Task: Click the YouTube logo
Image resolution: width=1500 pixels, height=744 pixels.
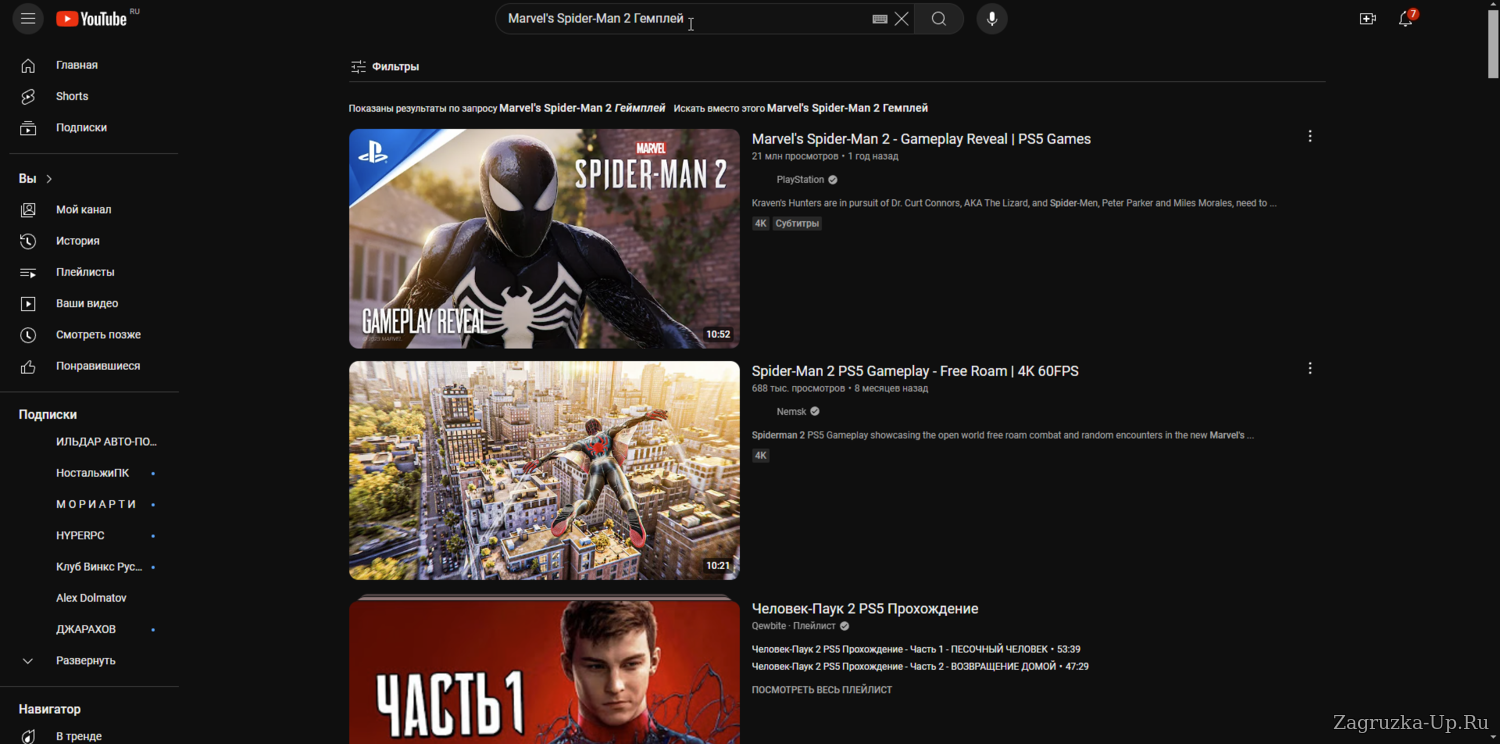Action: coord(92,19)
